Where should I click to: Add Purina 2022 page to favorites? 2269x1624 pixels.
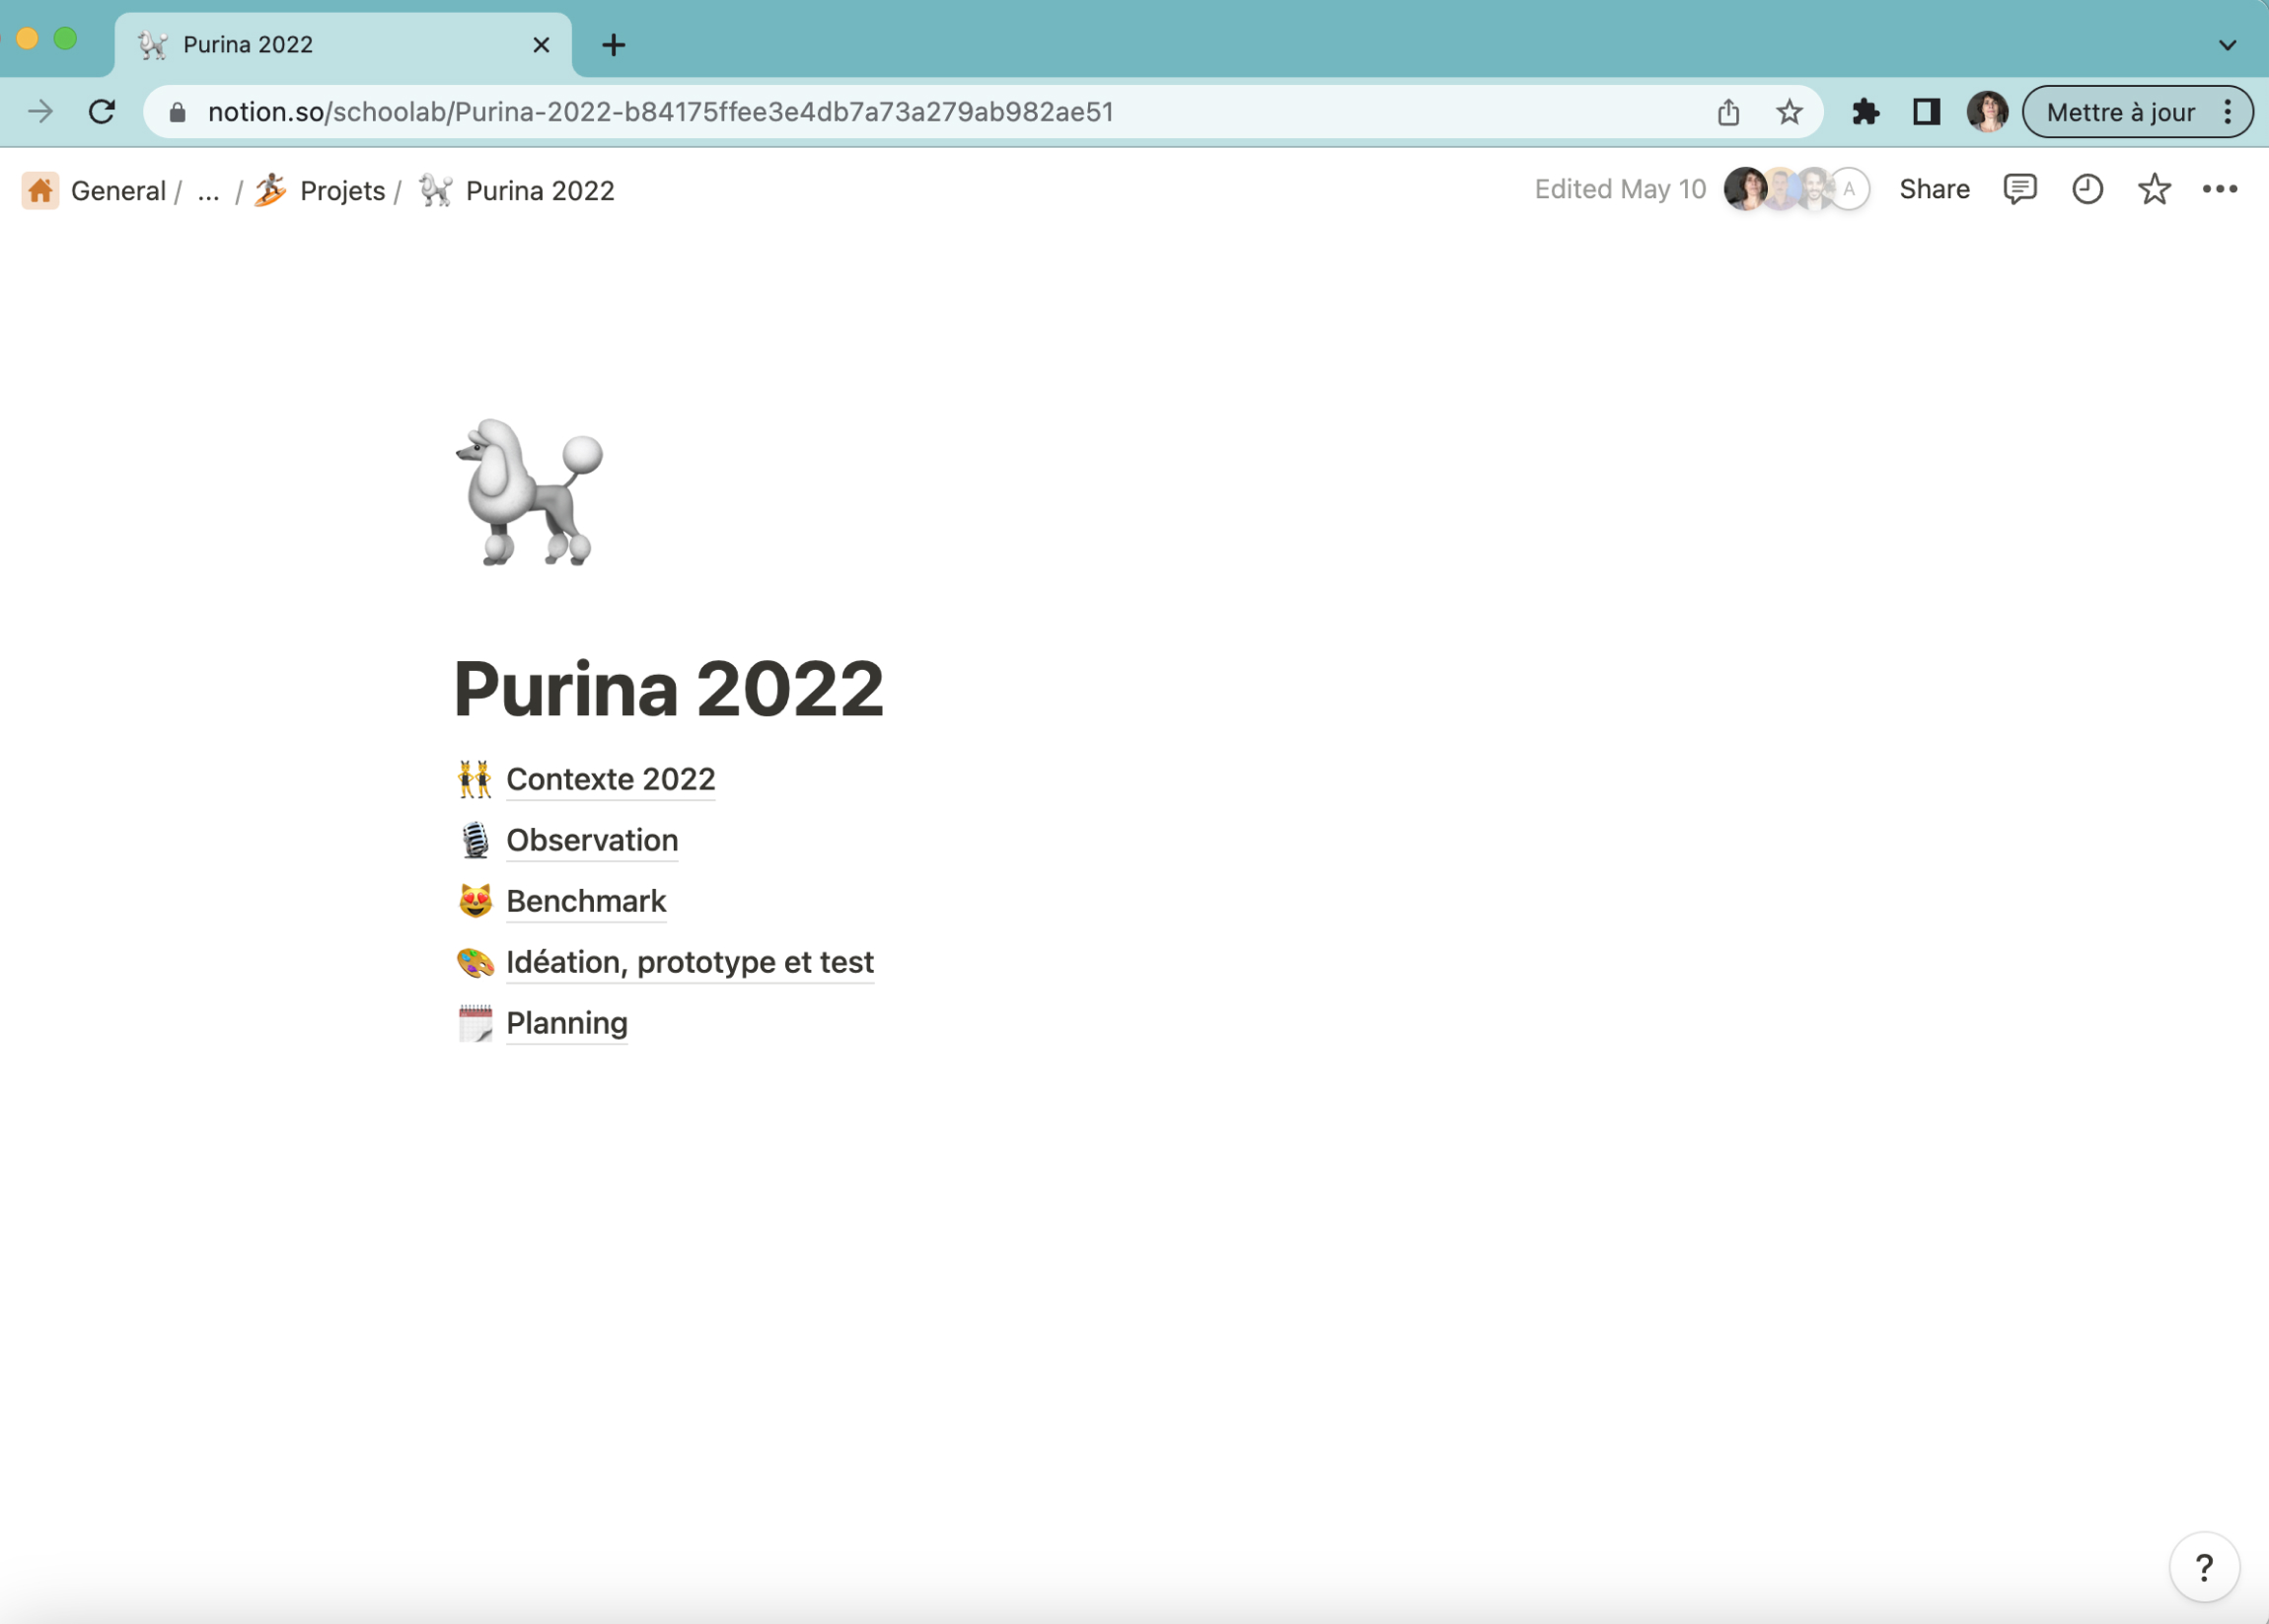pos(2154,189)
